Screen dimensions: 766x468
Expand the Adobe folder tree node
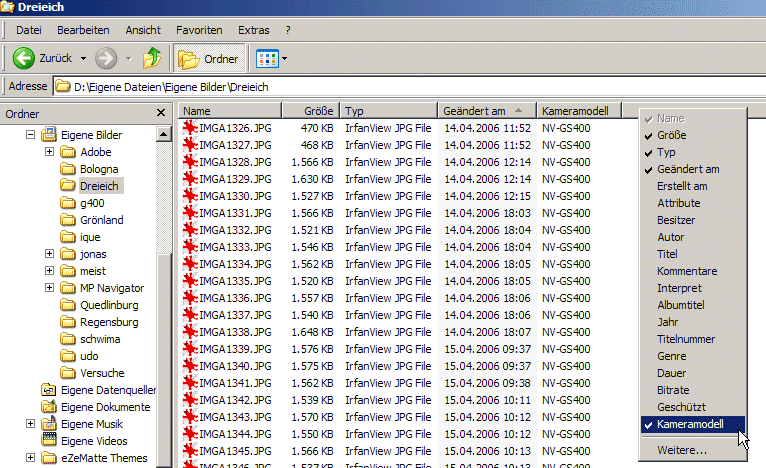click(50, 152)
